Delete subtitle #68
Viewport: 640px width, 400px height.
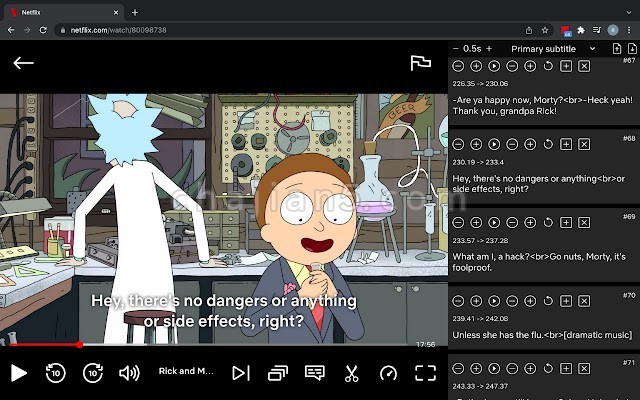(584, 144)
